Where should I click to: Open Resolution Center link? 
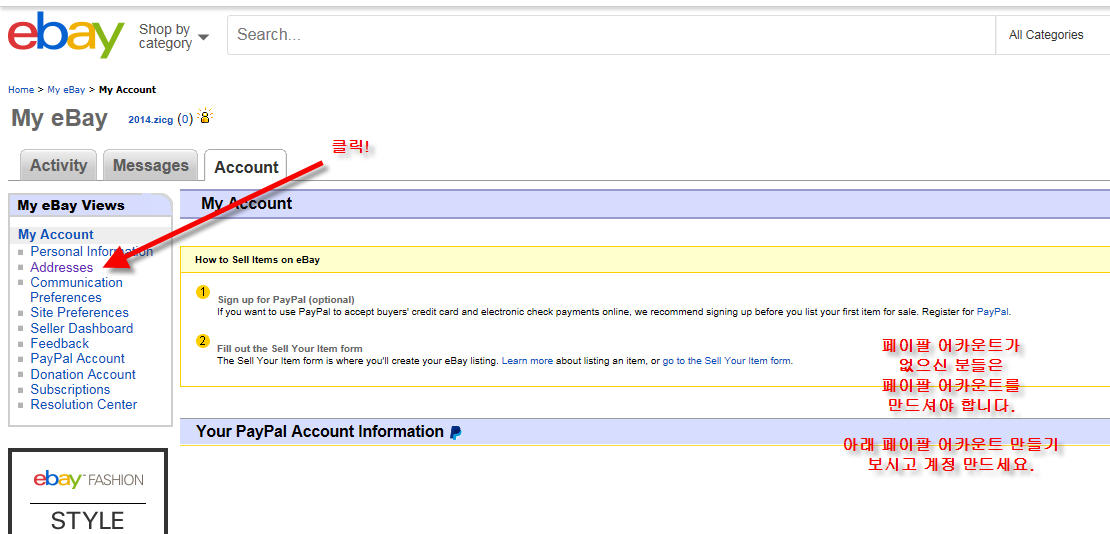pos(84,404)
